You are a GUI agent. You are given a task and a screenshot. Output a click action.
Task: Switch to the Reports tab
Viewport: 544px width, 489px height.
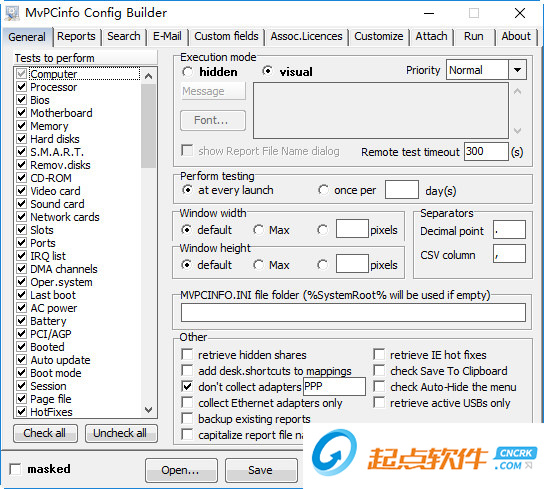tap(76, 36)
